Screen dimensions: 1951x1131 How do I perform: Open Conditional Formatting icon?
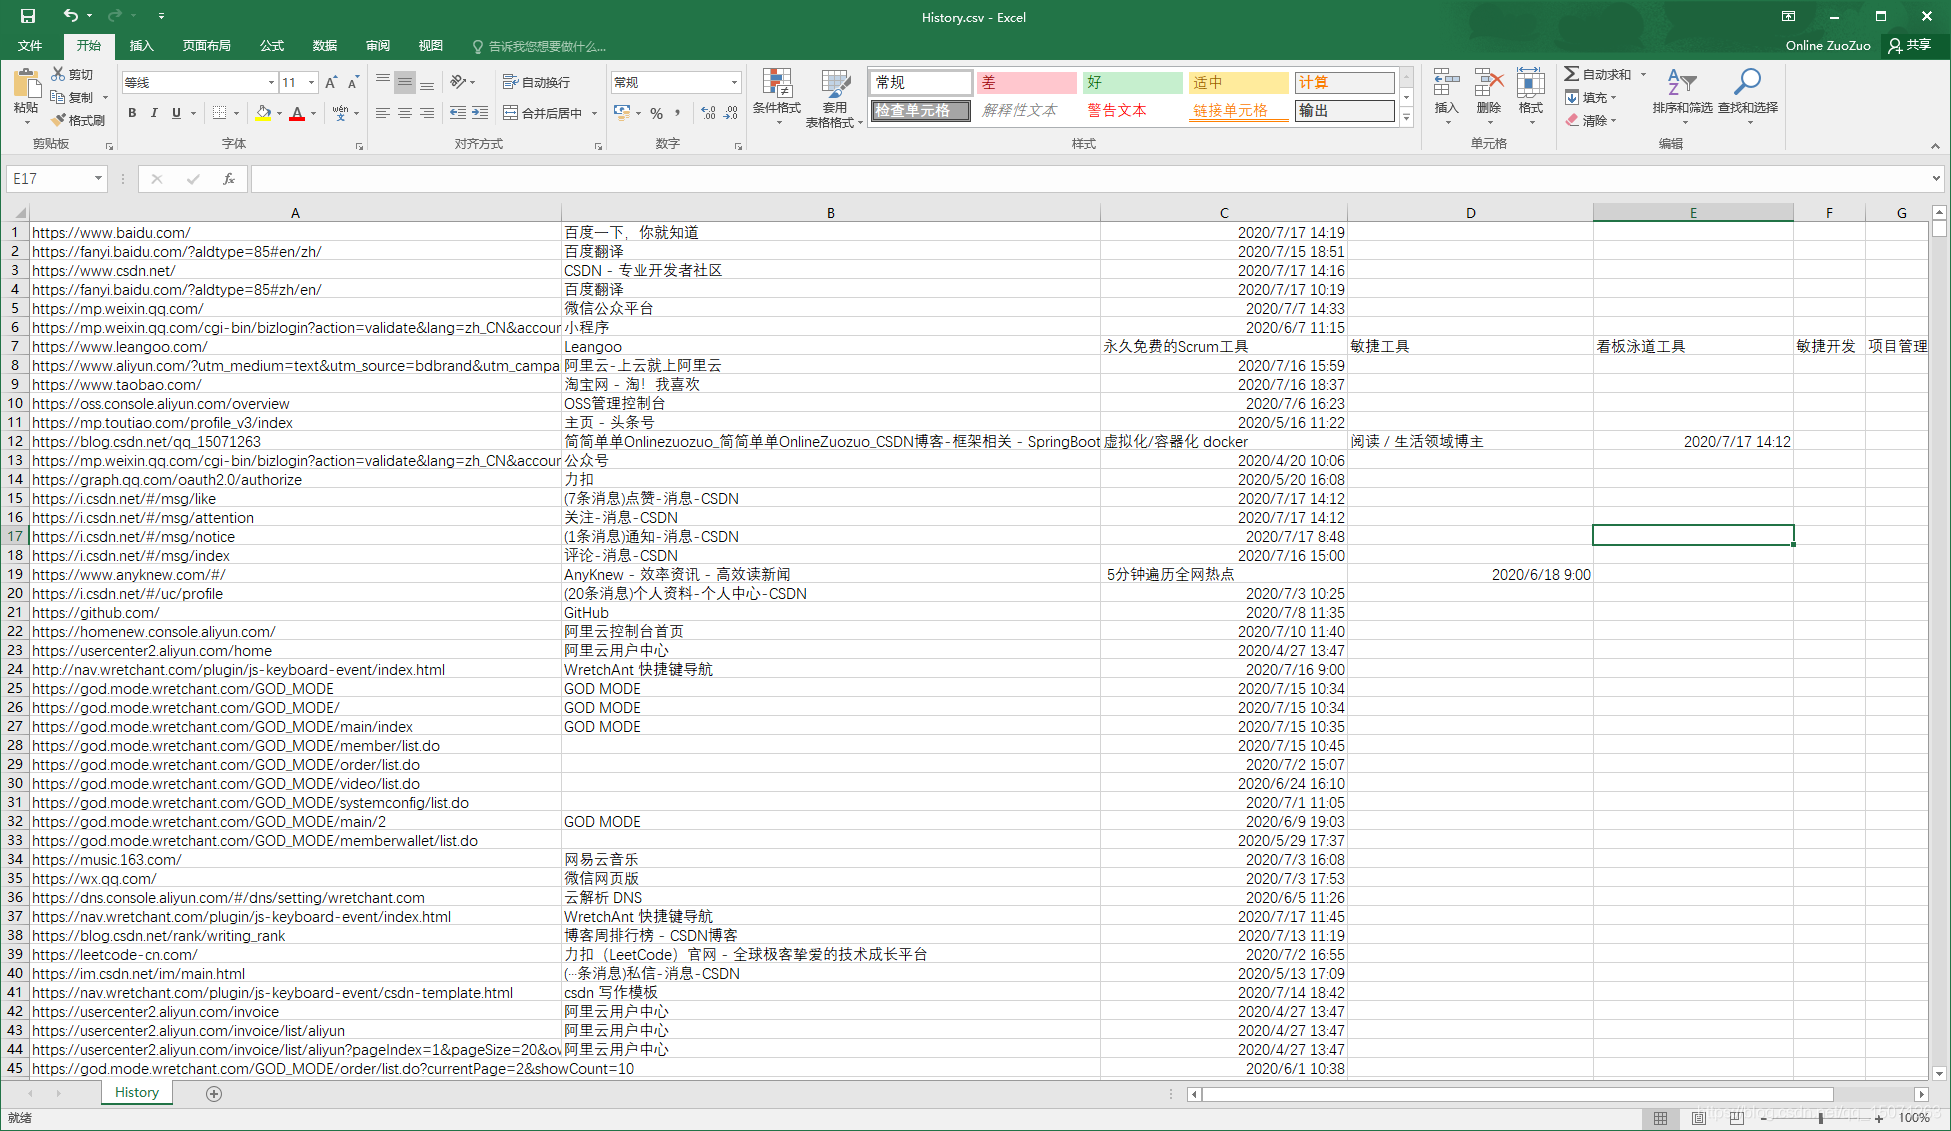[777, 84]
